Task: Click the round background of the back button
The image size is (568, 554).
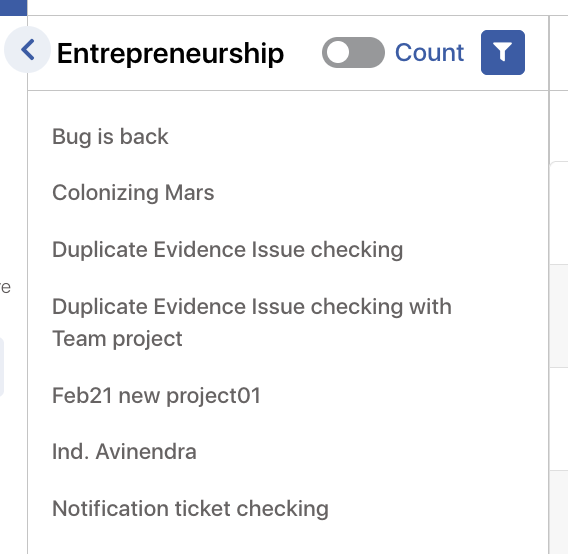Action: tap(27, 50)
